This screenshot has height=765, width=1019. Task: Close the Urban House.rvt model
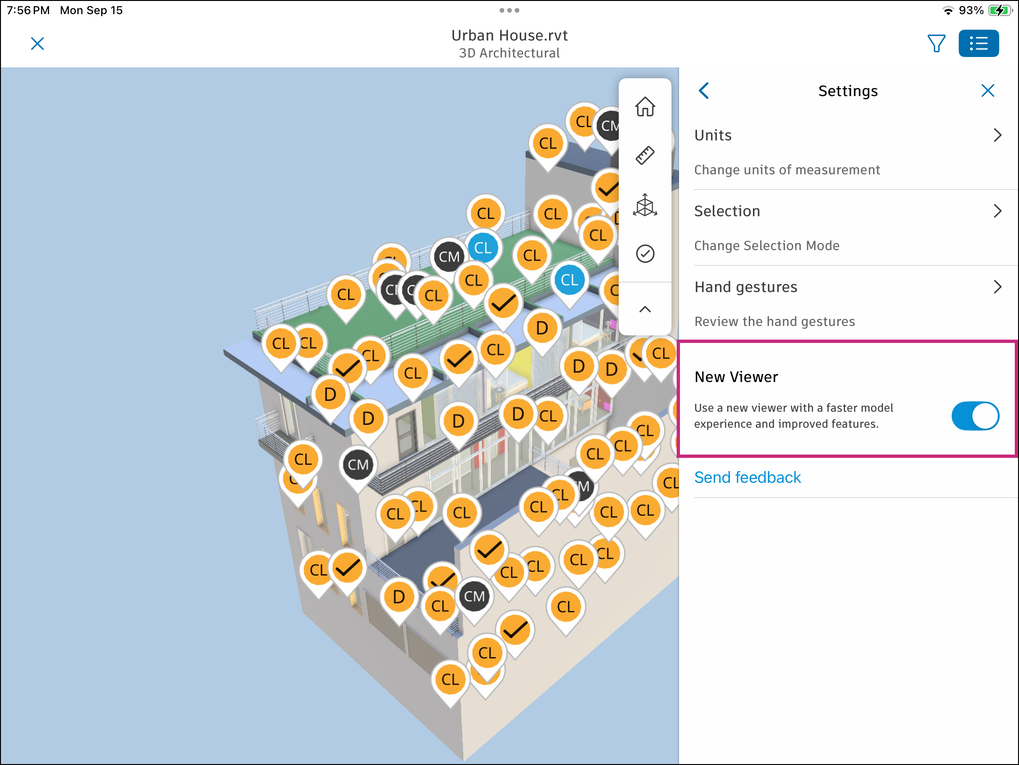pyautogui.click(x=38, y=44)
